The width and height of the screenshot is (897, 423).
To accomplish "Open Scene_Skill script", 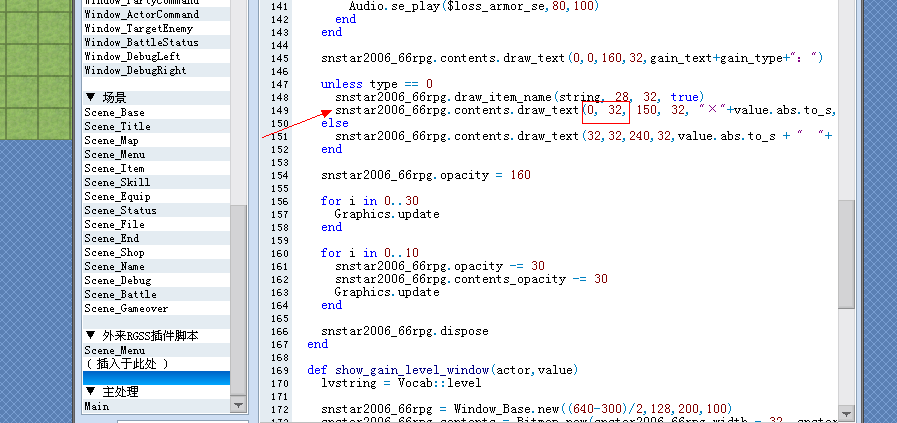I will point(156,182).
